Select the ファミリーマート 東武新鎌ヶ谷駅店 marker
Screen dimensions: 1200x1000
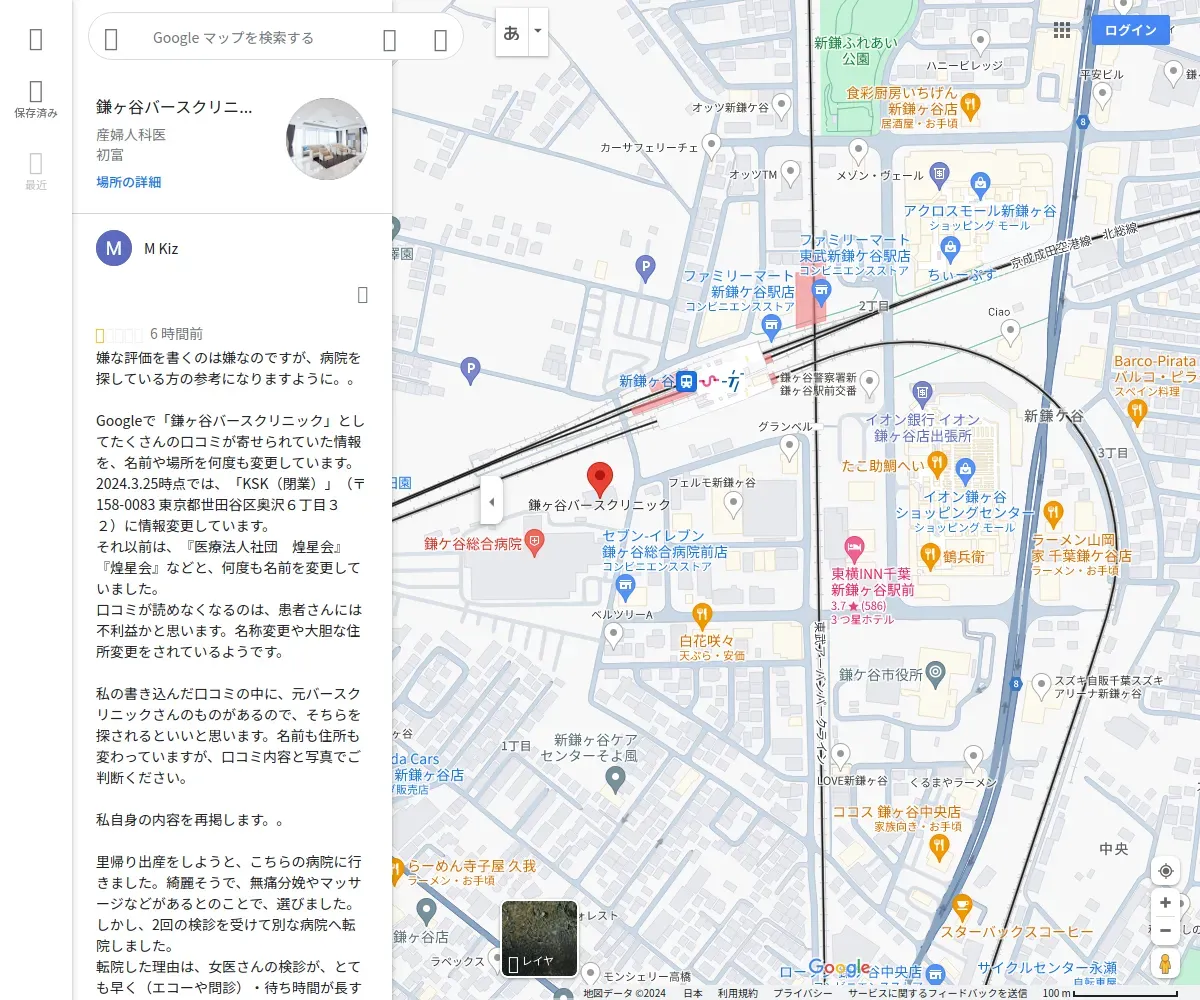(822, 291)
